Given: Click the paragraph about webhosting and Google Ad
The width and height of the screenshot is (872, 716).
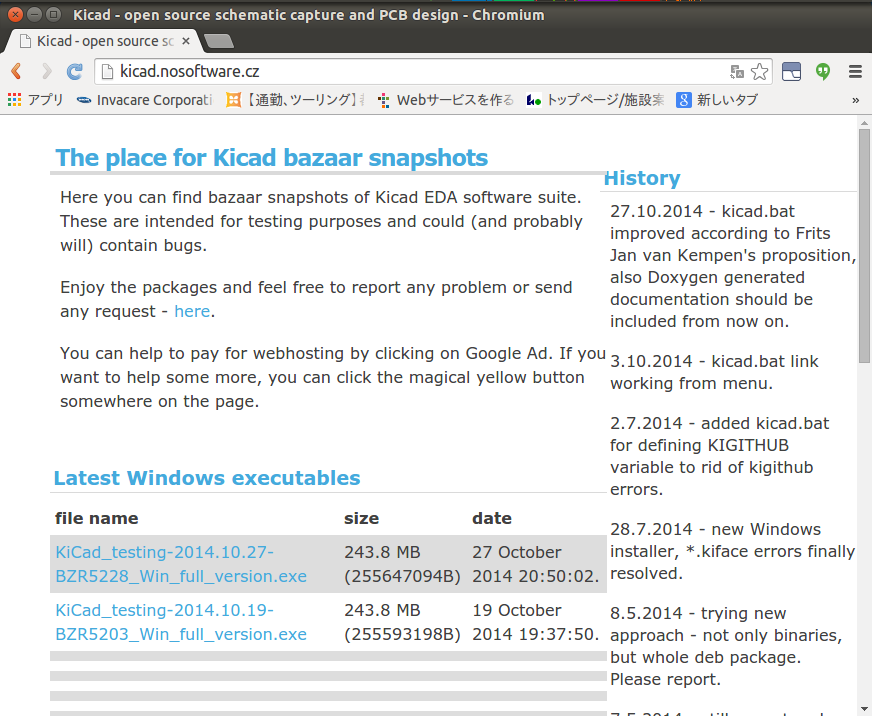Looking at the screenshot, I should coord(333,377).
